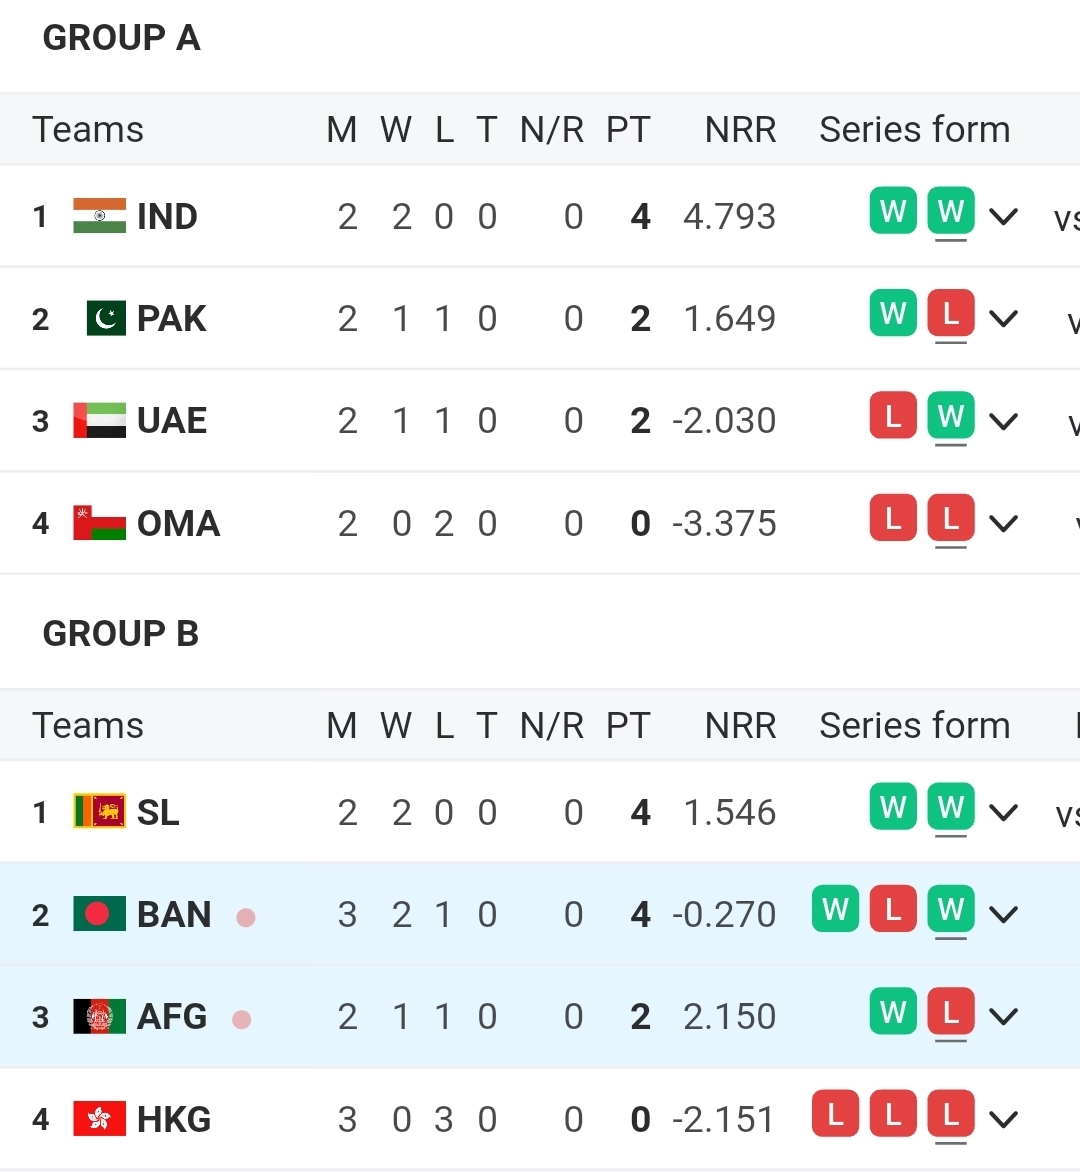The width and height of the screenshot is (1080, 1172).
Task: Click the India flag icon
Action: pyautogui.click(x=99, y=216)
